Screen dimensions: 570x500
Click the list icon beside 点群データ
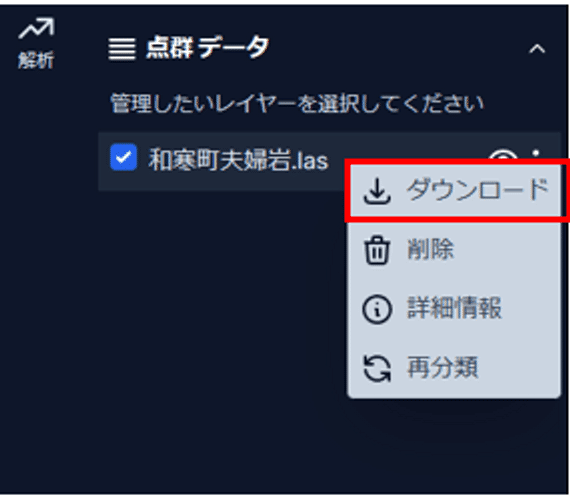tap(122, 49)
